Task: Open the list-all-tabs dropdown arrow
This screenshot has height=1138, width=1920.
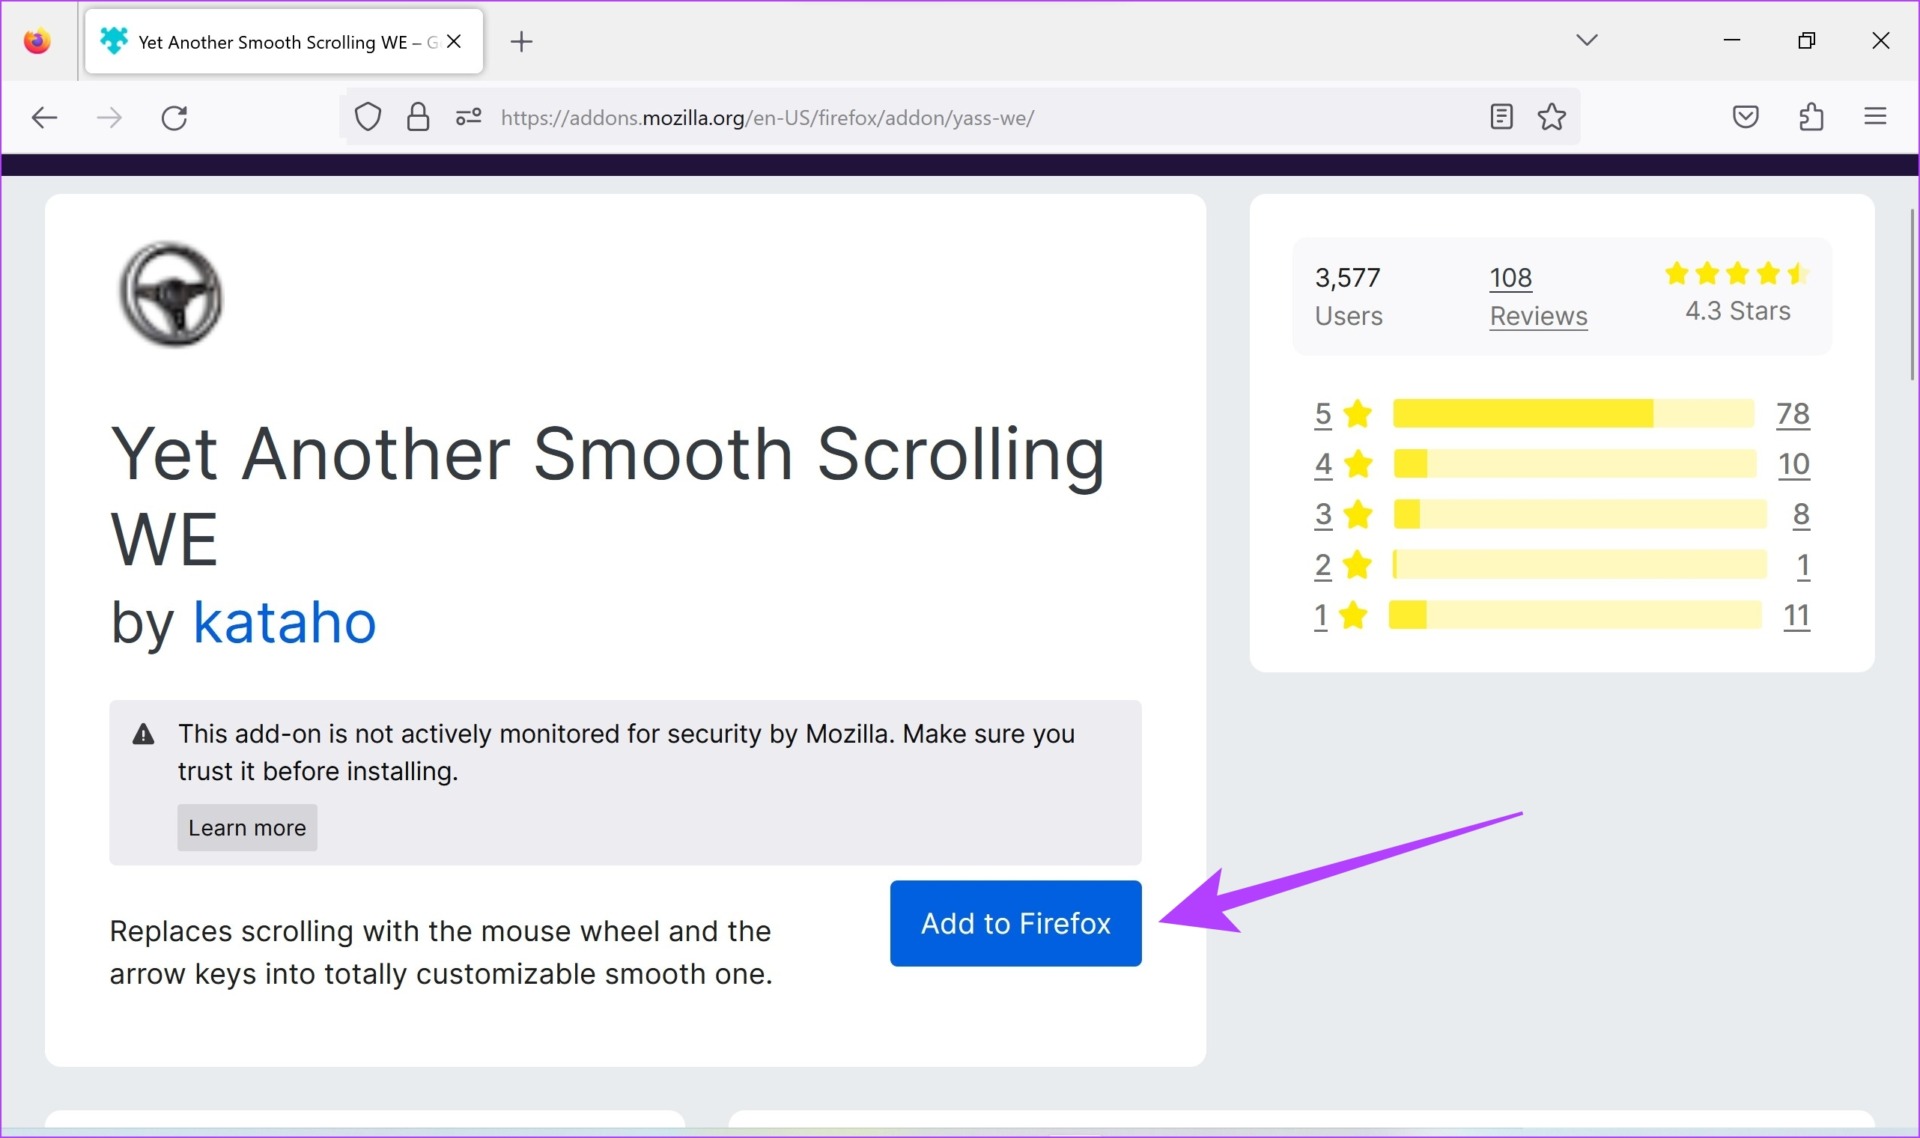Action: 1587,40
